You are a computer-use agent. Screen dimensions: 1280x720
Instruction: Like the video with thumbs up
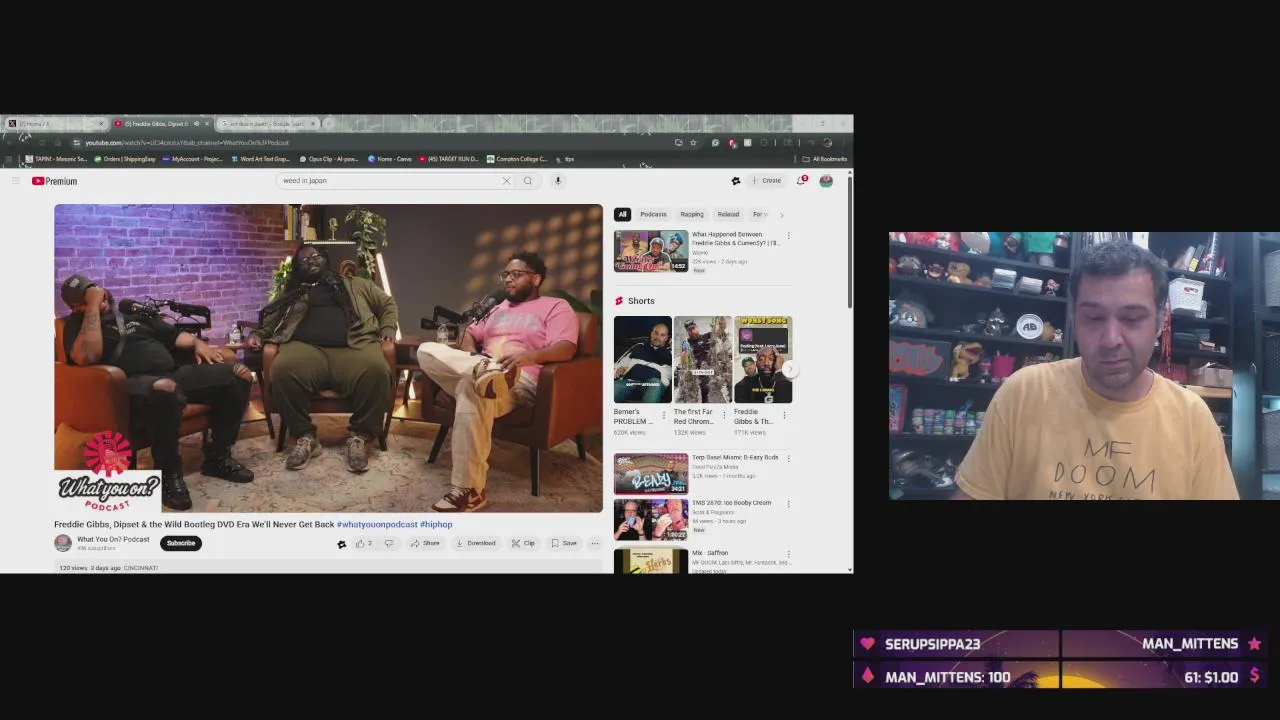363,543
